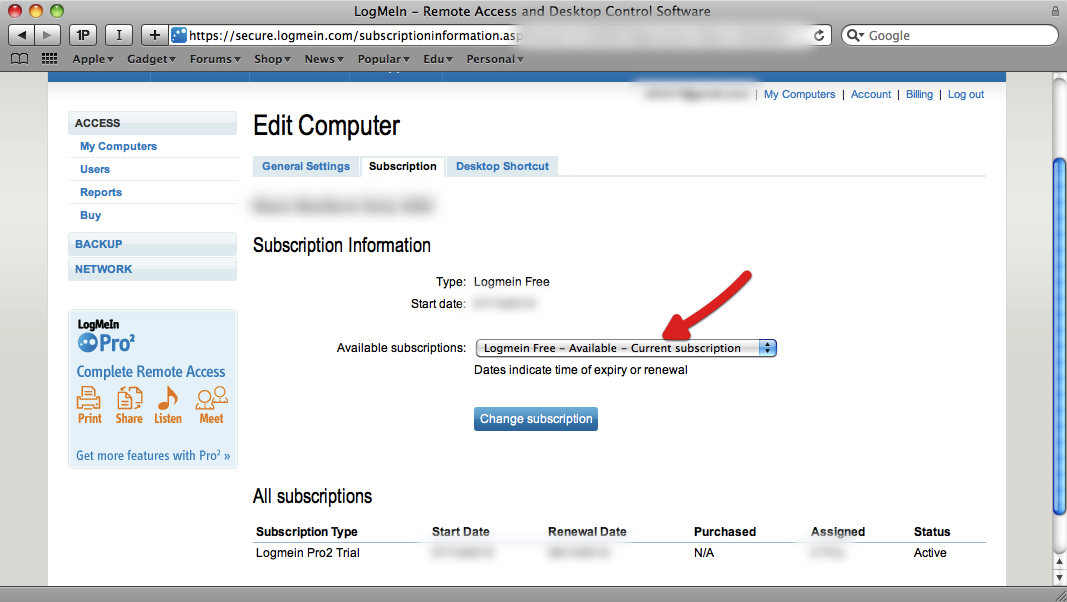Open a new tab with the plus icon
The height and width of the screenshot is (602, 1067).
[x=153, y=34]
